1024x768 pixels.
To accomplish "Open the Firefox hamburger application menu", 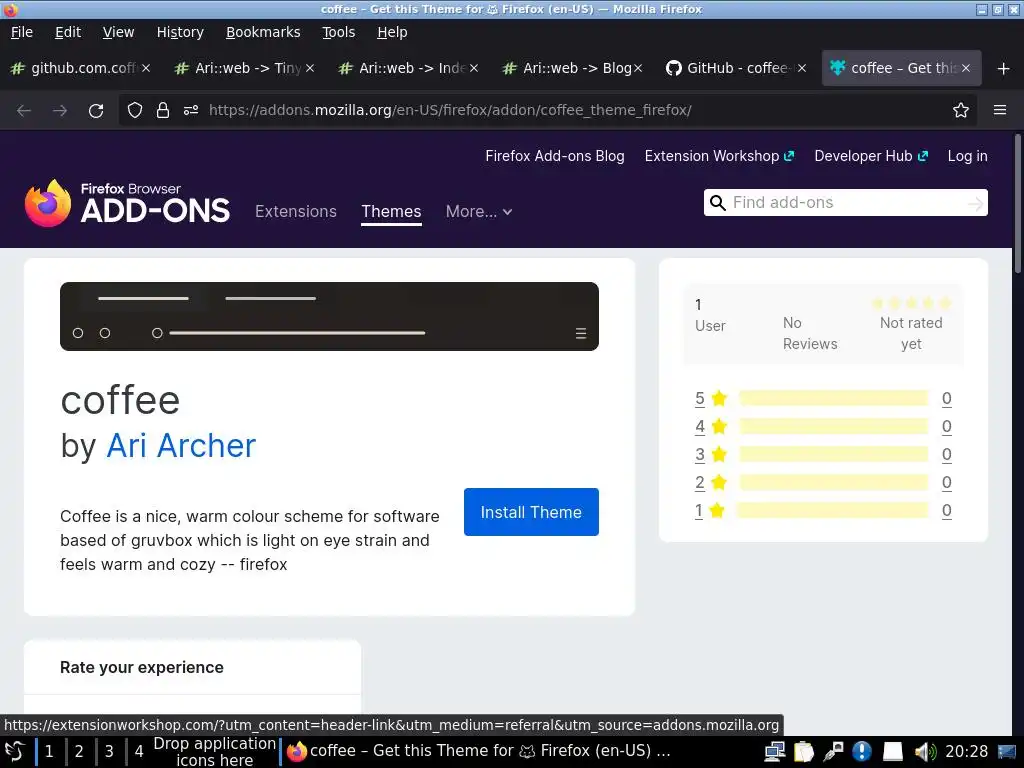I will pos(1000,110).
